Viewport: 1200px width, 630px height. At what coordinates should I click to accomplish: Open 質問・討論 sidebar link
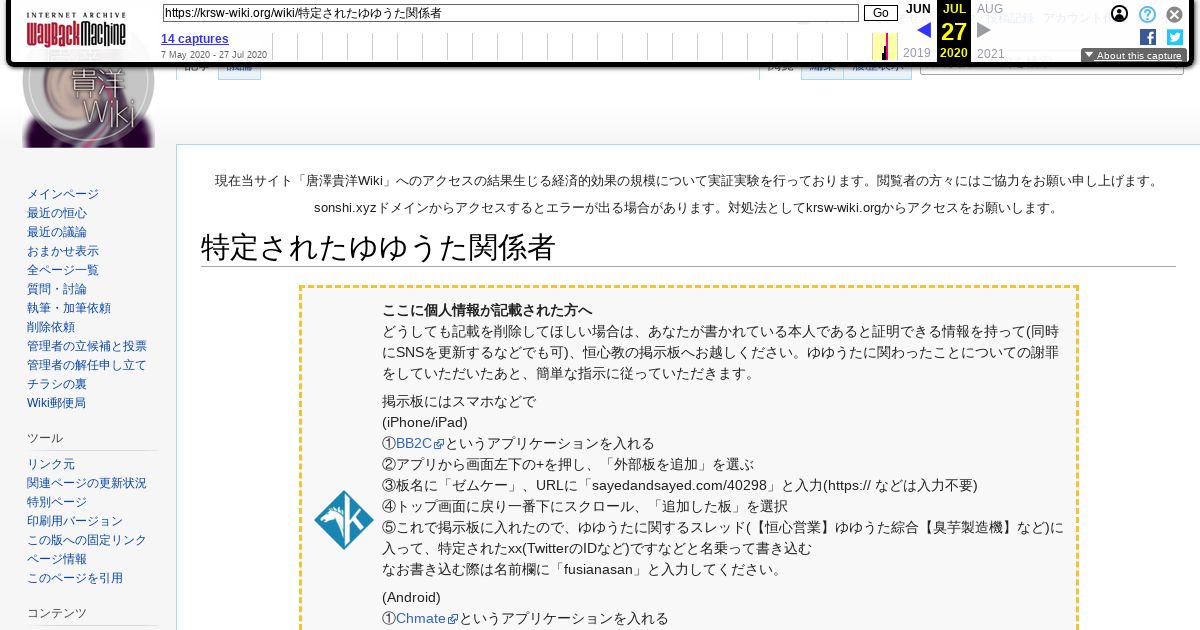pos(57,289)
